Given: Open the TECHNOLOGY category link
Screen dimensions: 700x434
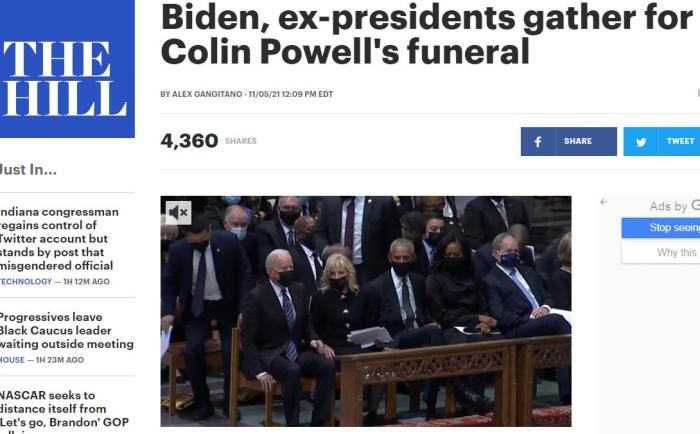Looking at the screenshot, I should tap(26, 282).
